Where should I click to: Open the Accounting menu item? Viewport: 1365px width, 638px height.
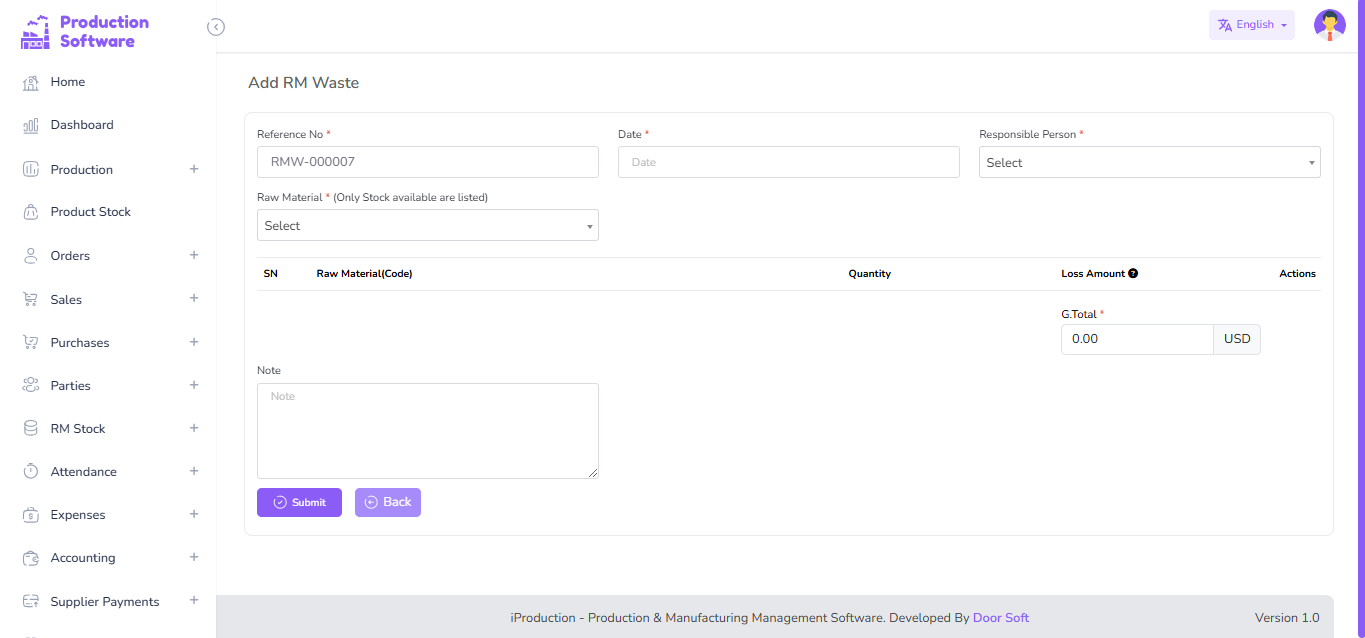(x=83, y=558)
